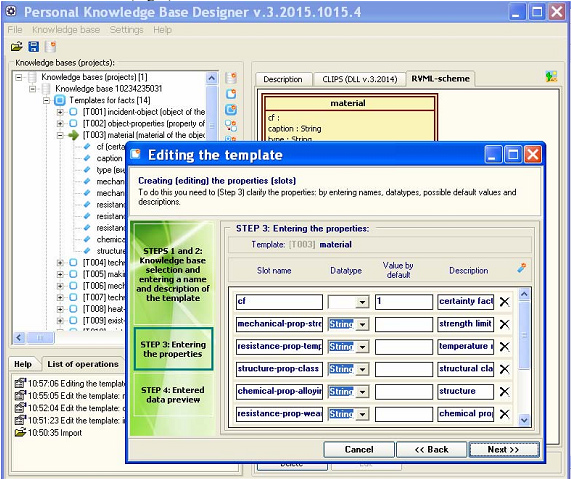
Task: Click scroll-left arrow of the tree panel
Action: (19, 338)
